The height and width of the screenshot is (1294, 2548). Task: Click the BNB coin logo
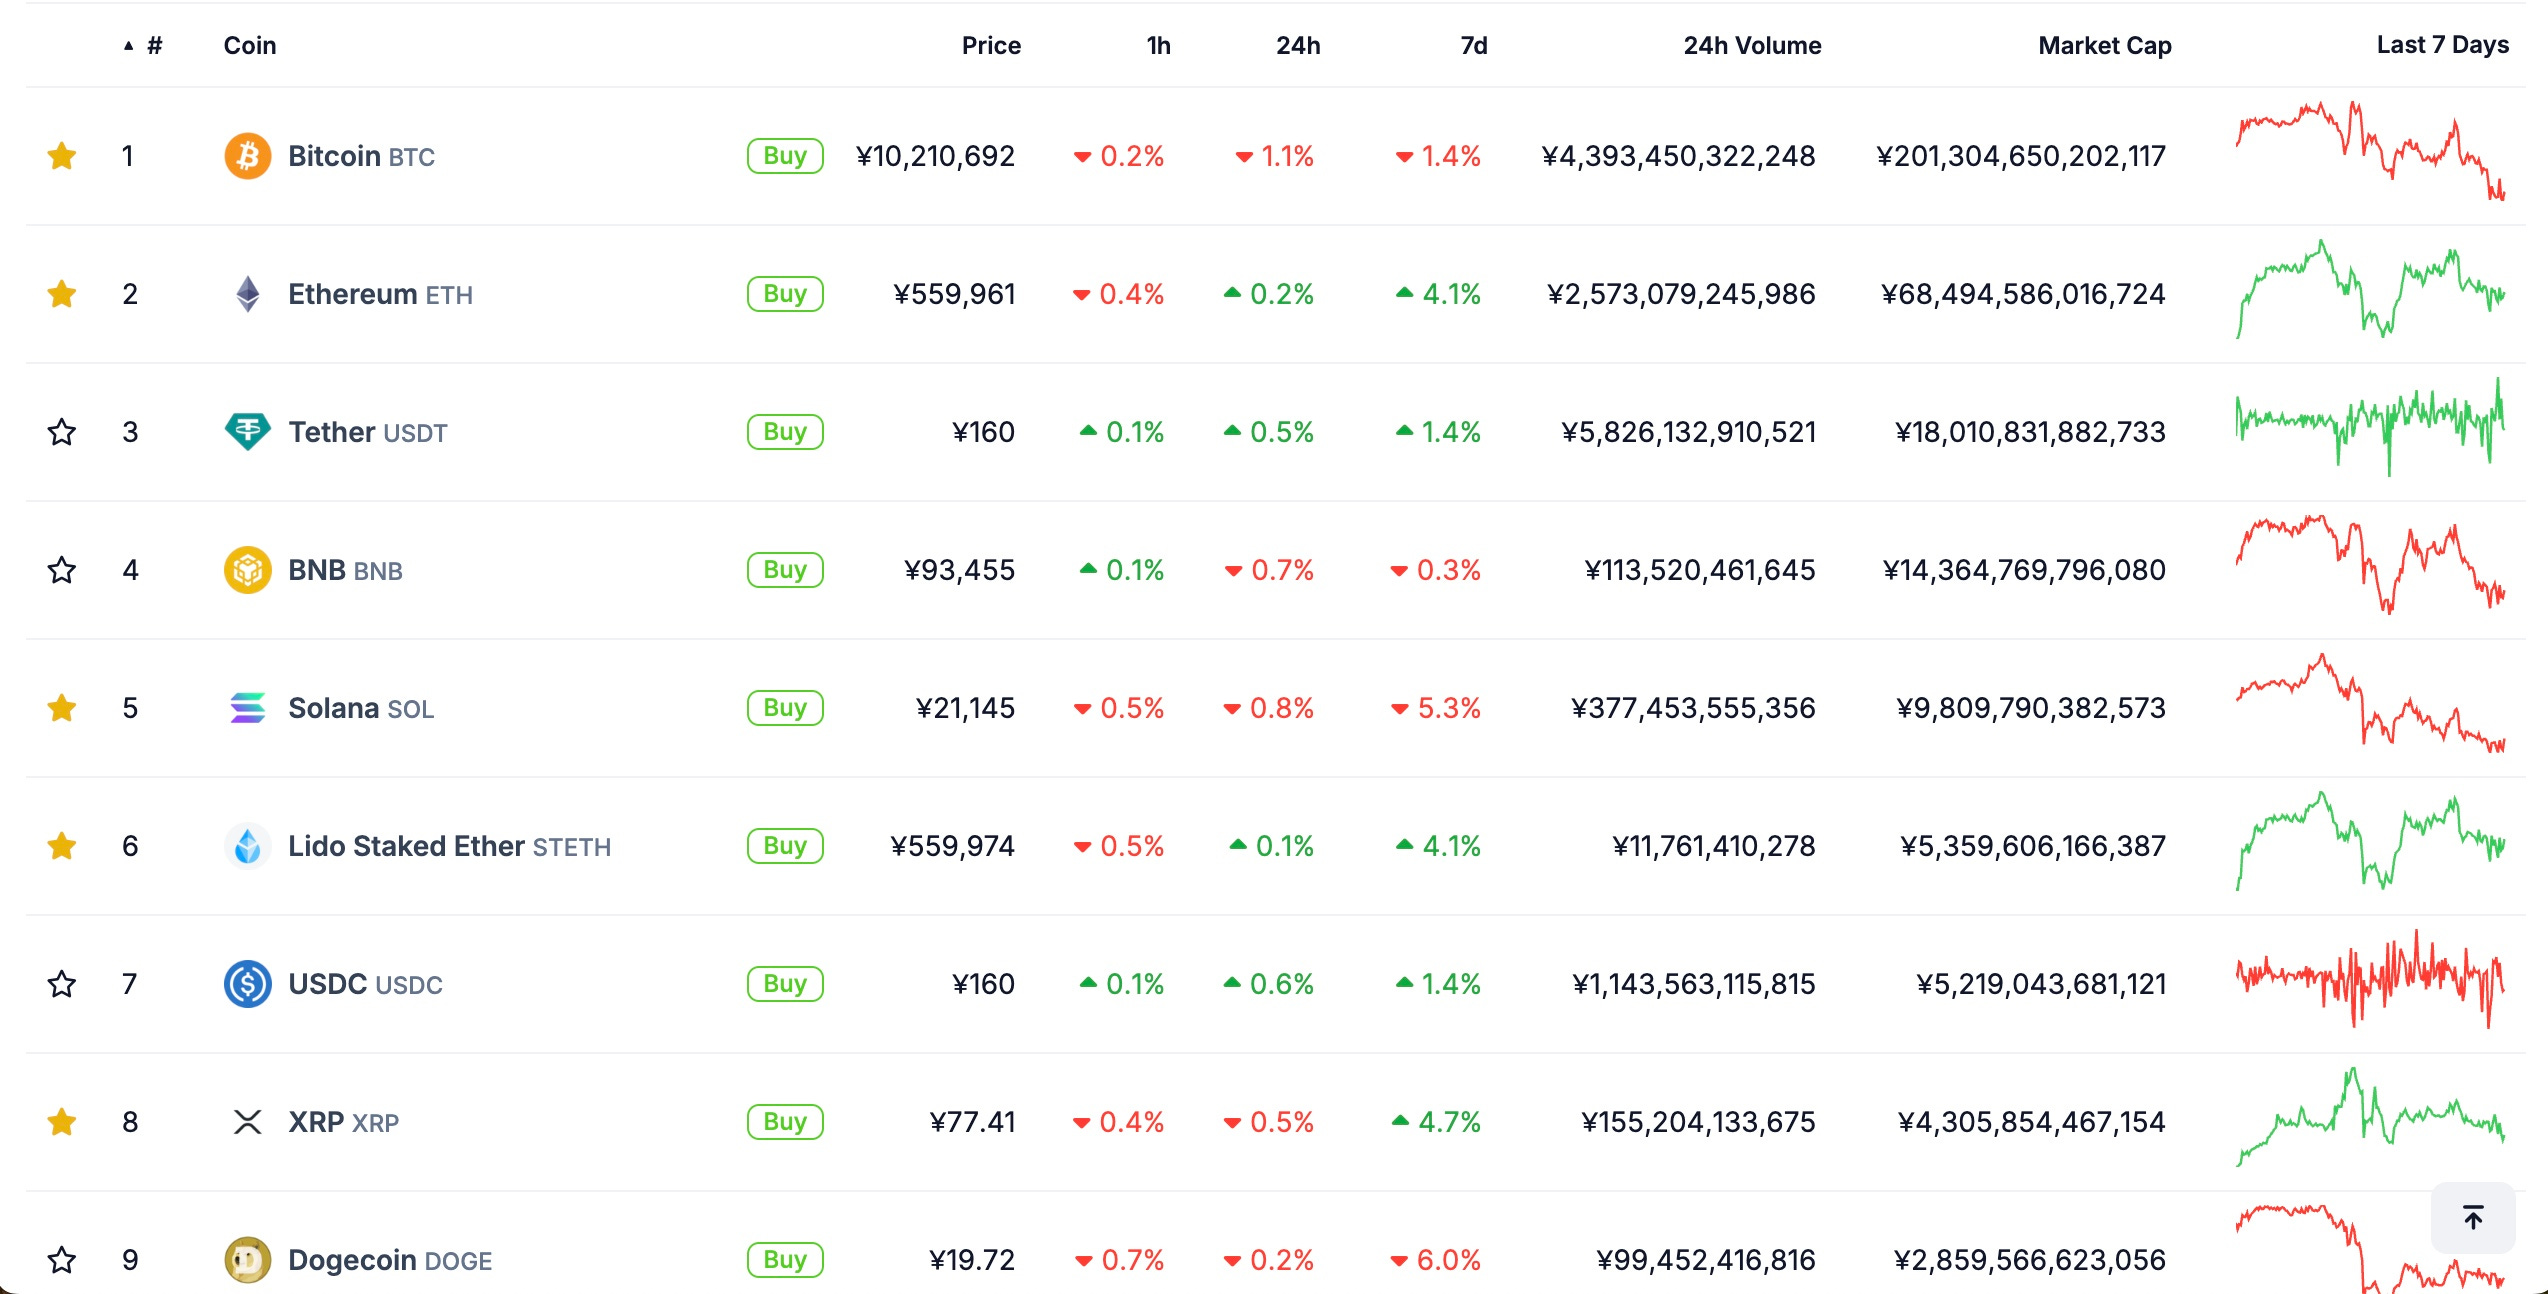pyautogui.click(x=247, y=570)
